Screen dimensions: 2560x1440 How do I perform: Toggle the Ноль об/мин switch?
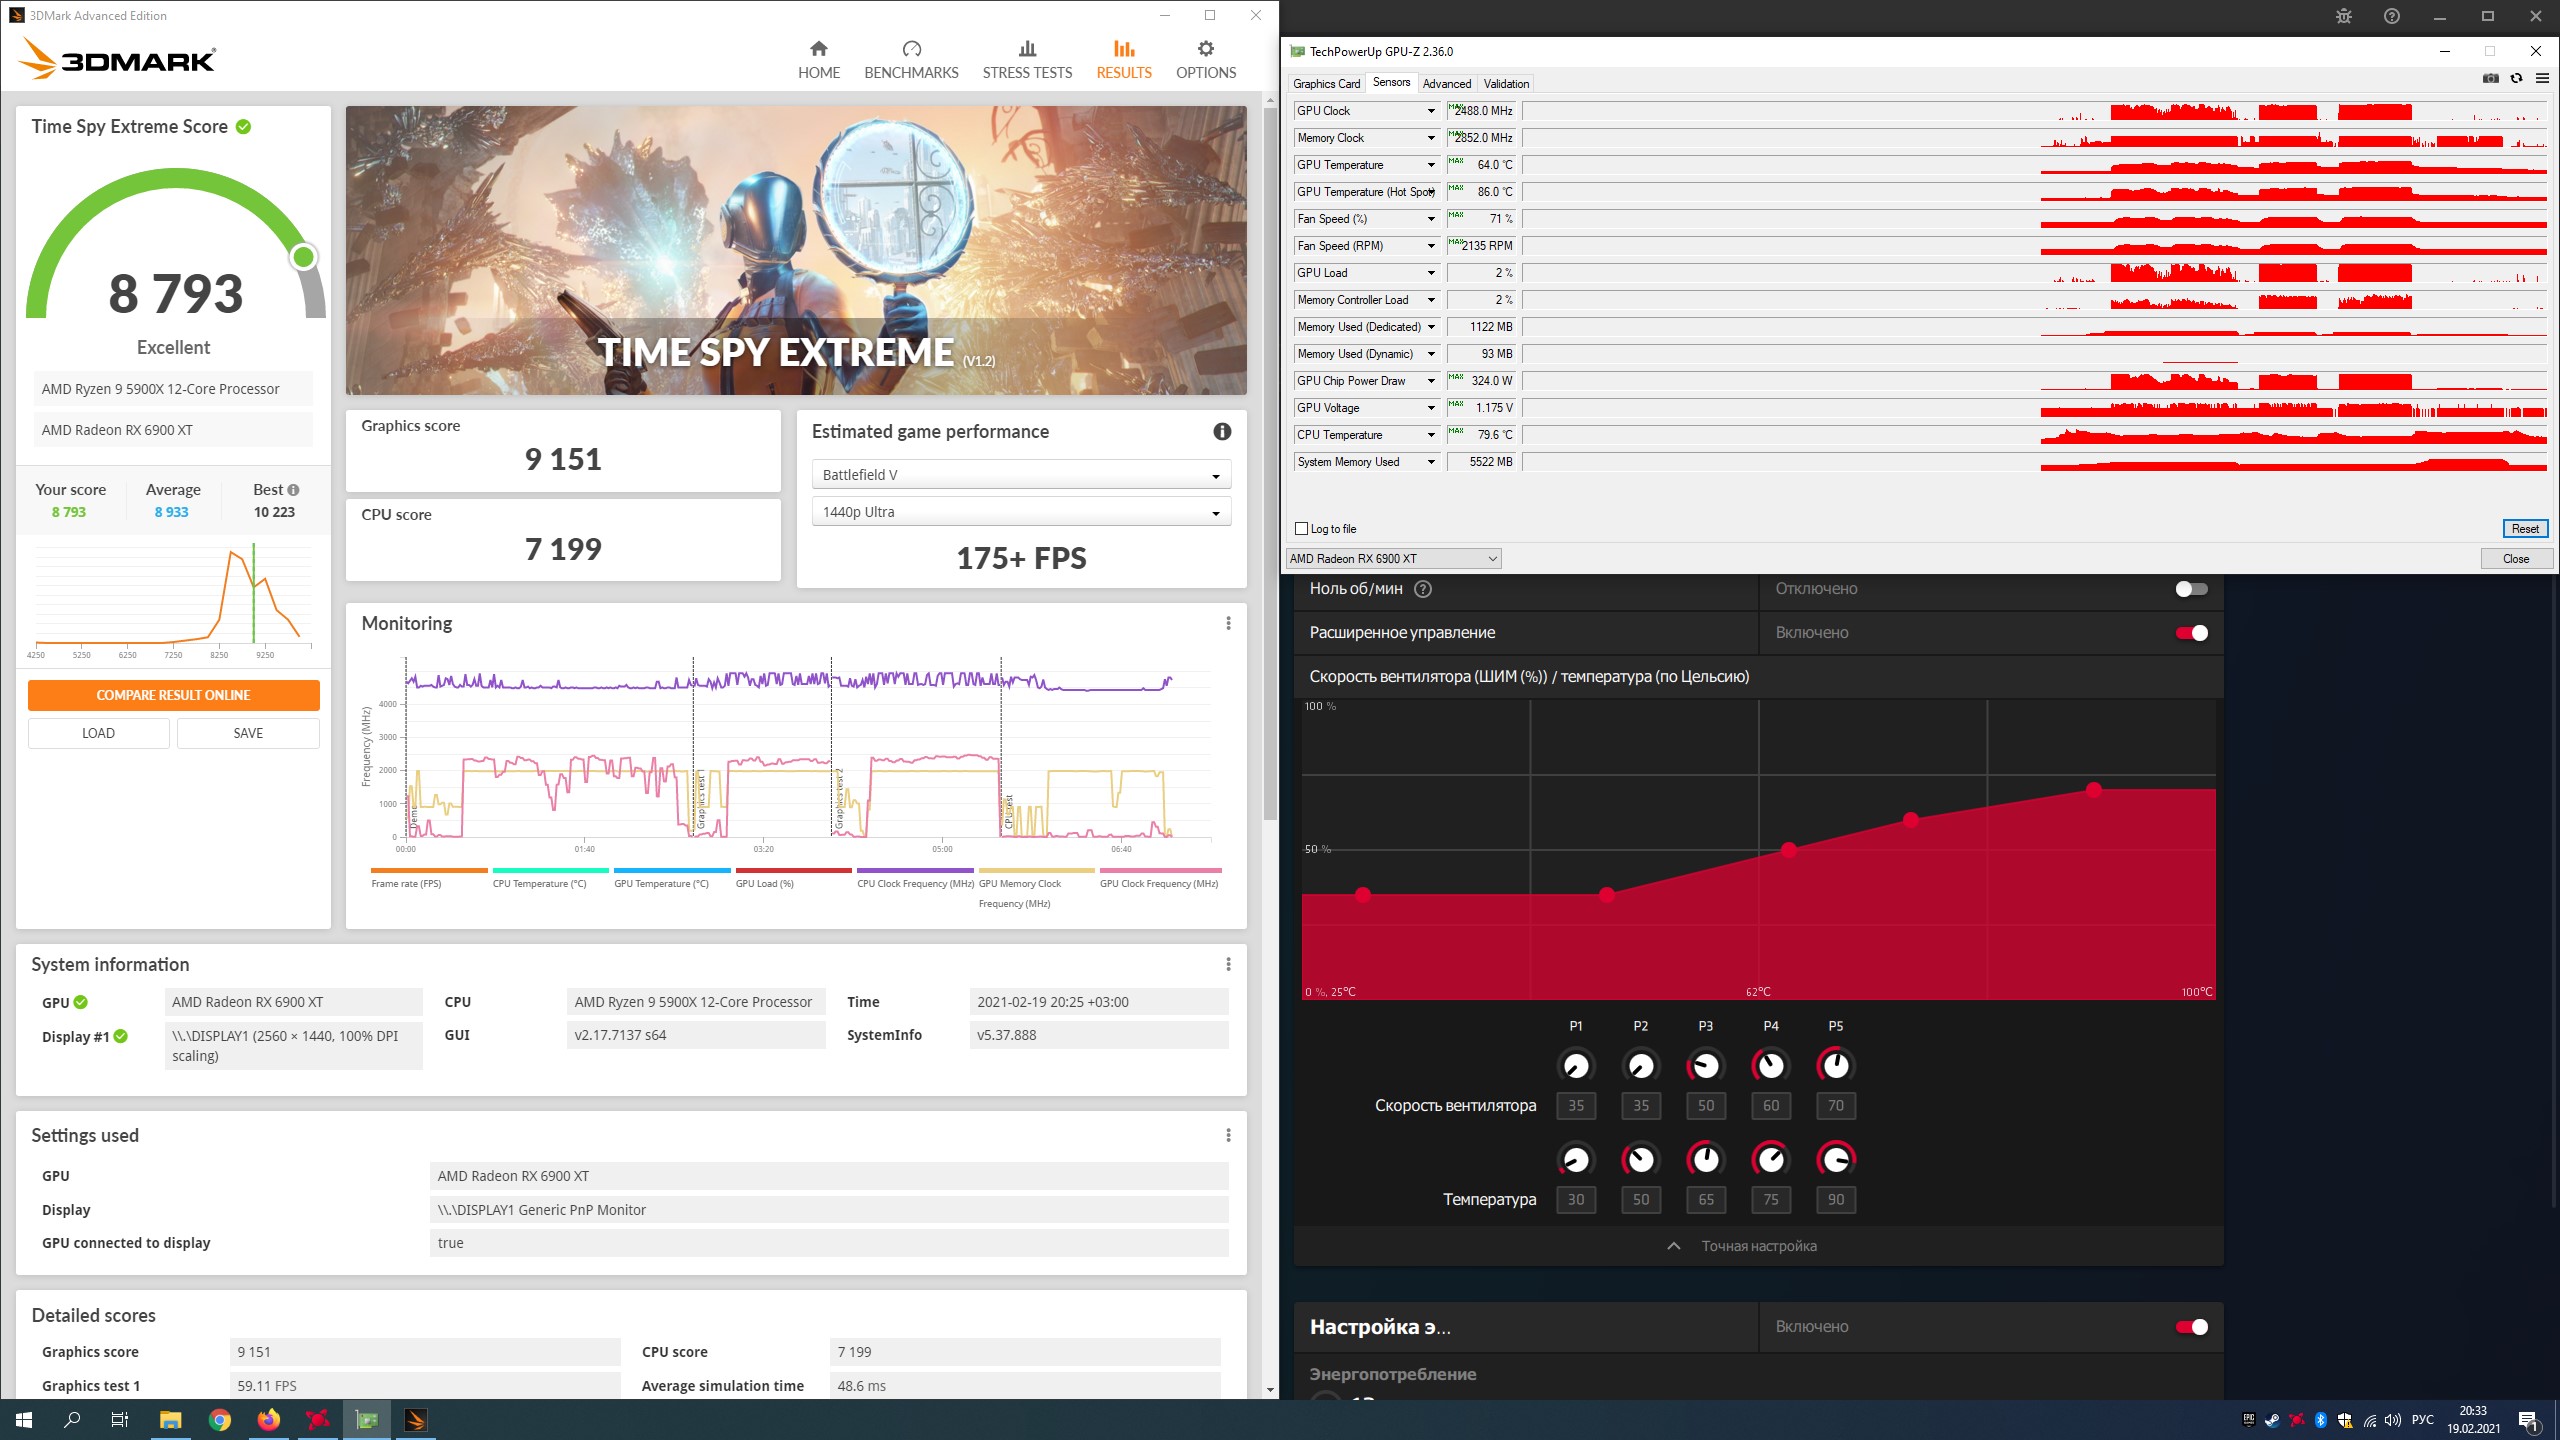click(2190, 589)
